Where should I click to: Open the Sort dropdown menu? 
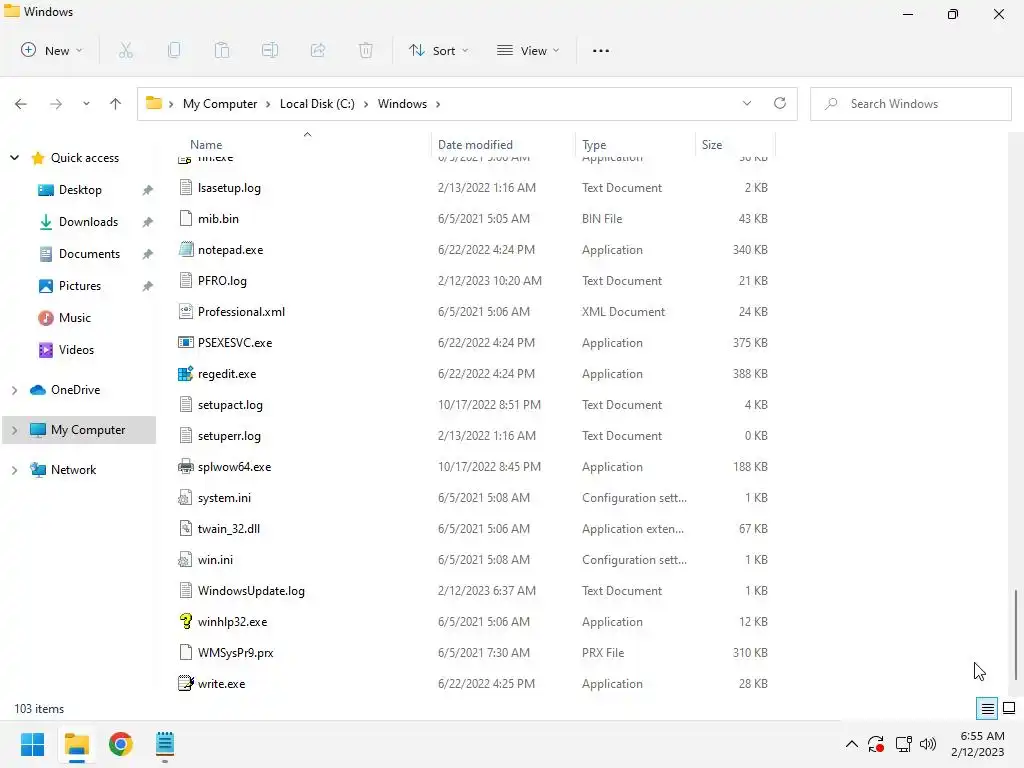(x=438, y=50)
